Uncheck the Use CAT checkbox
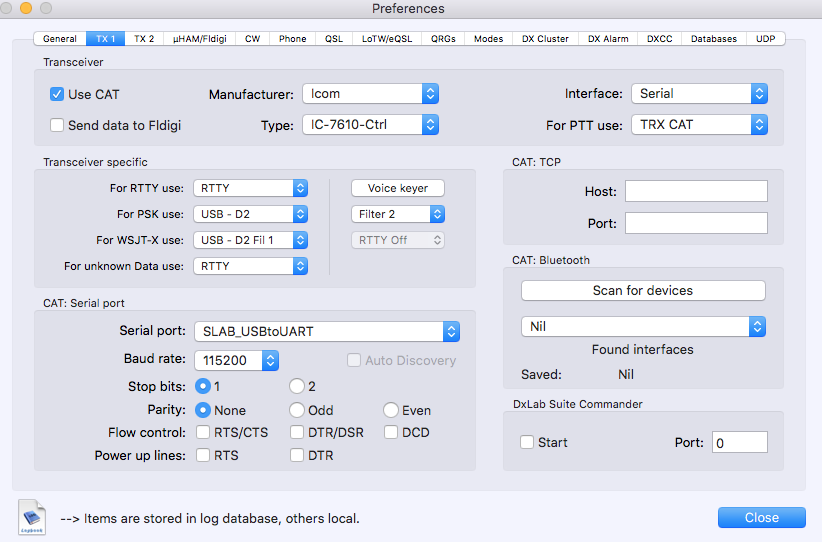The width and height of the screenshot is (822, 542). [x=57, y=94]
